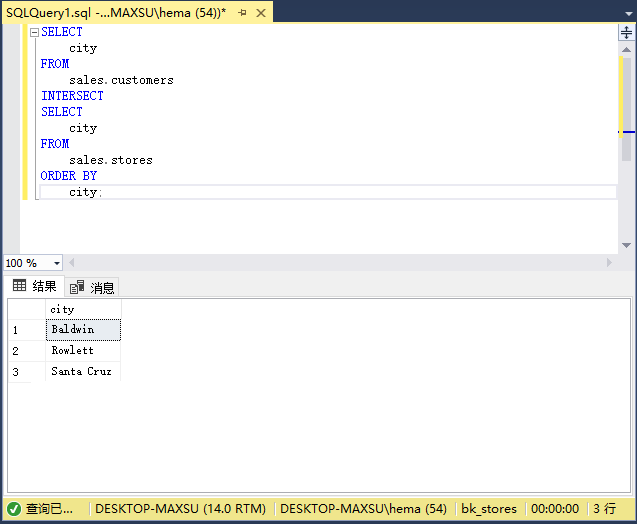Select the Santa Cruz cell

(83, 371)
